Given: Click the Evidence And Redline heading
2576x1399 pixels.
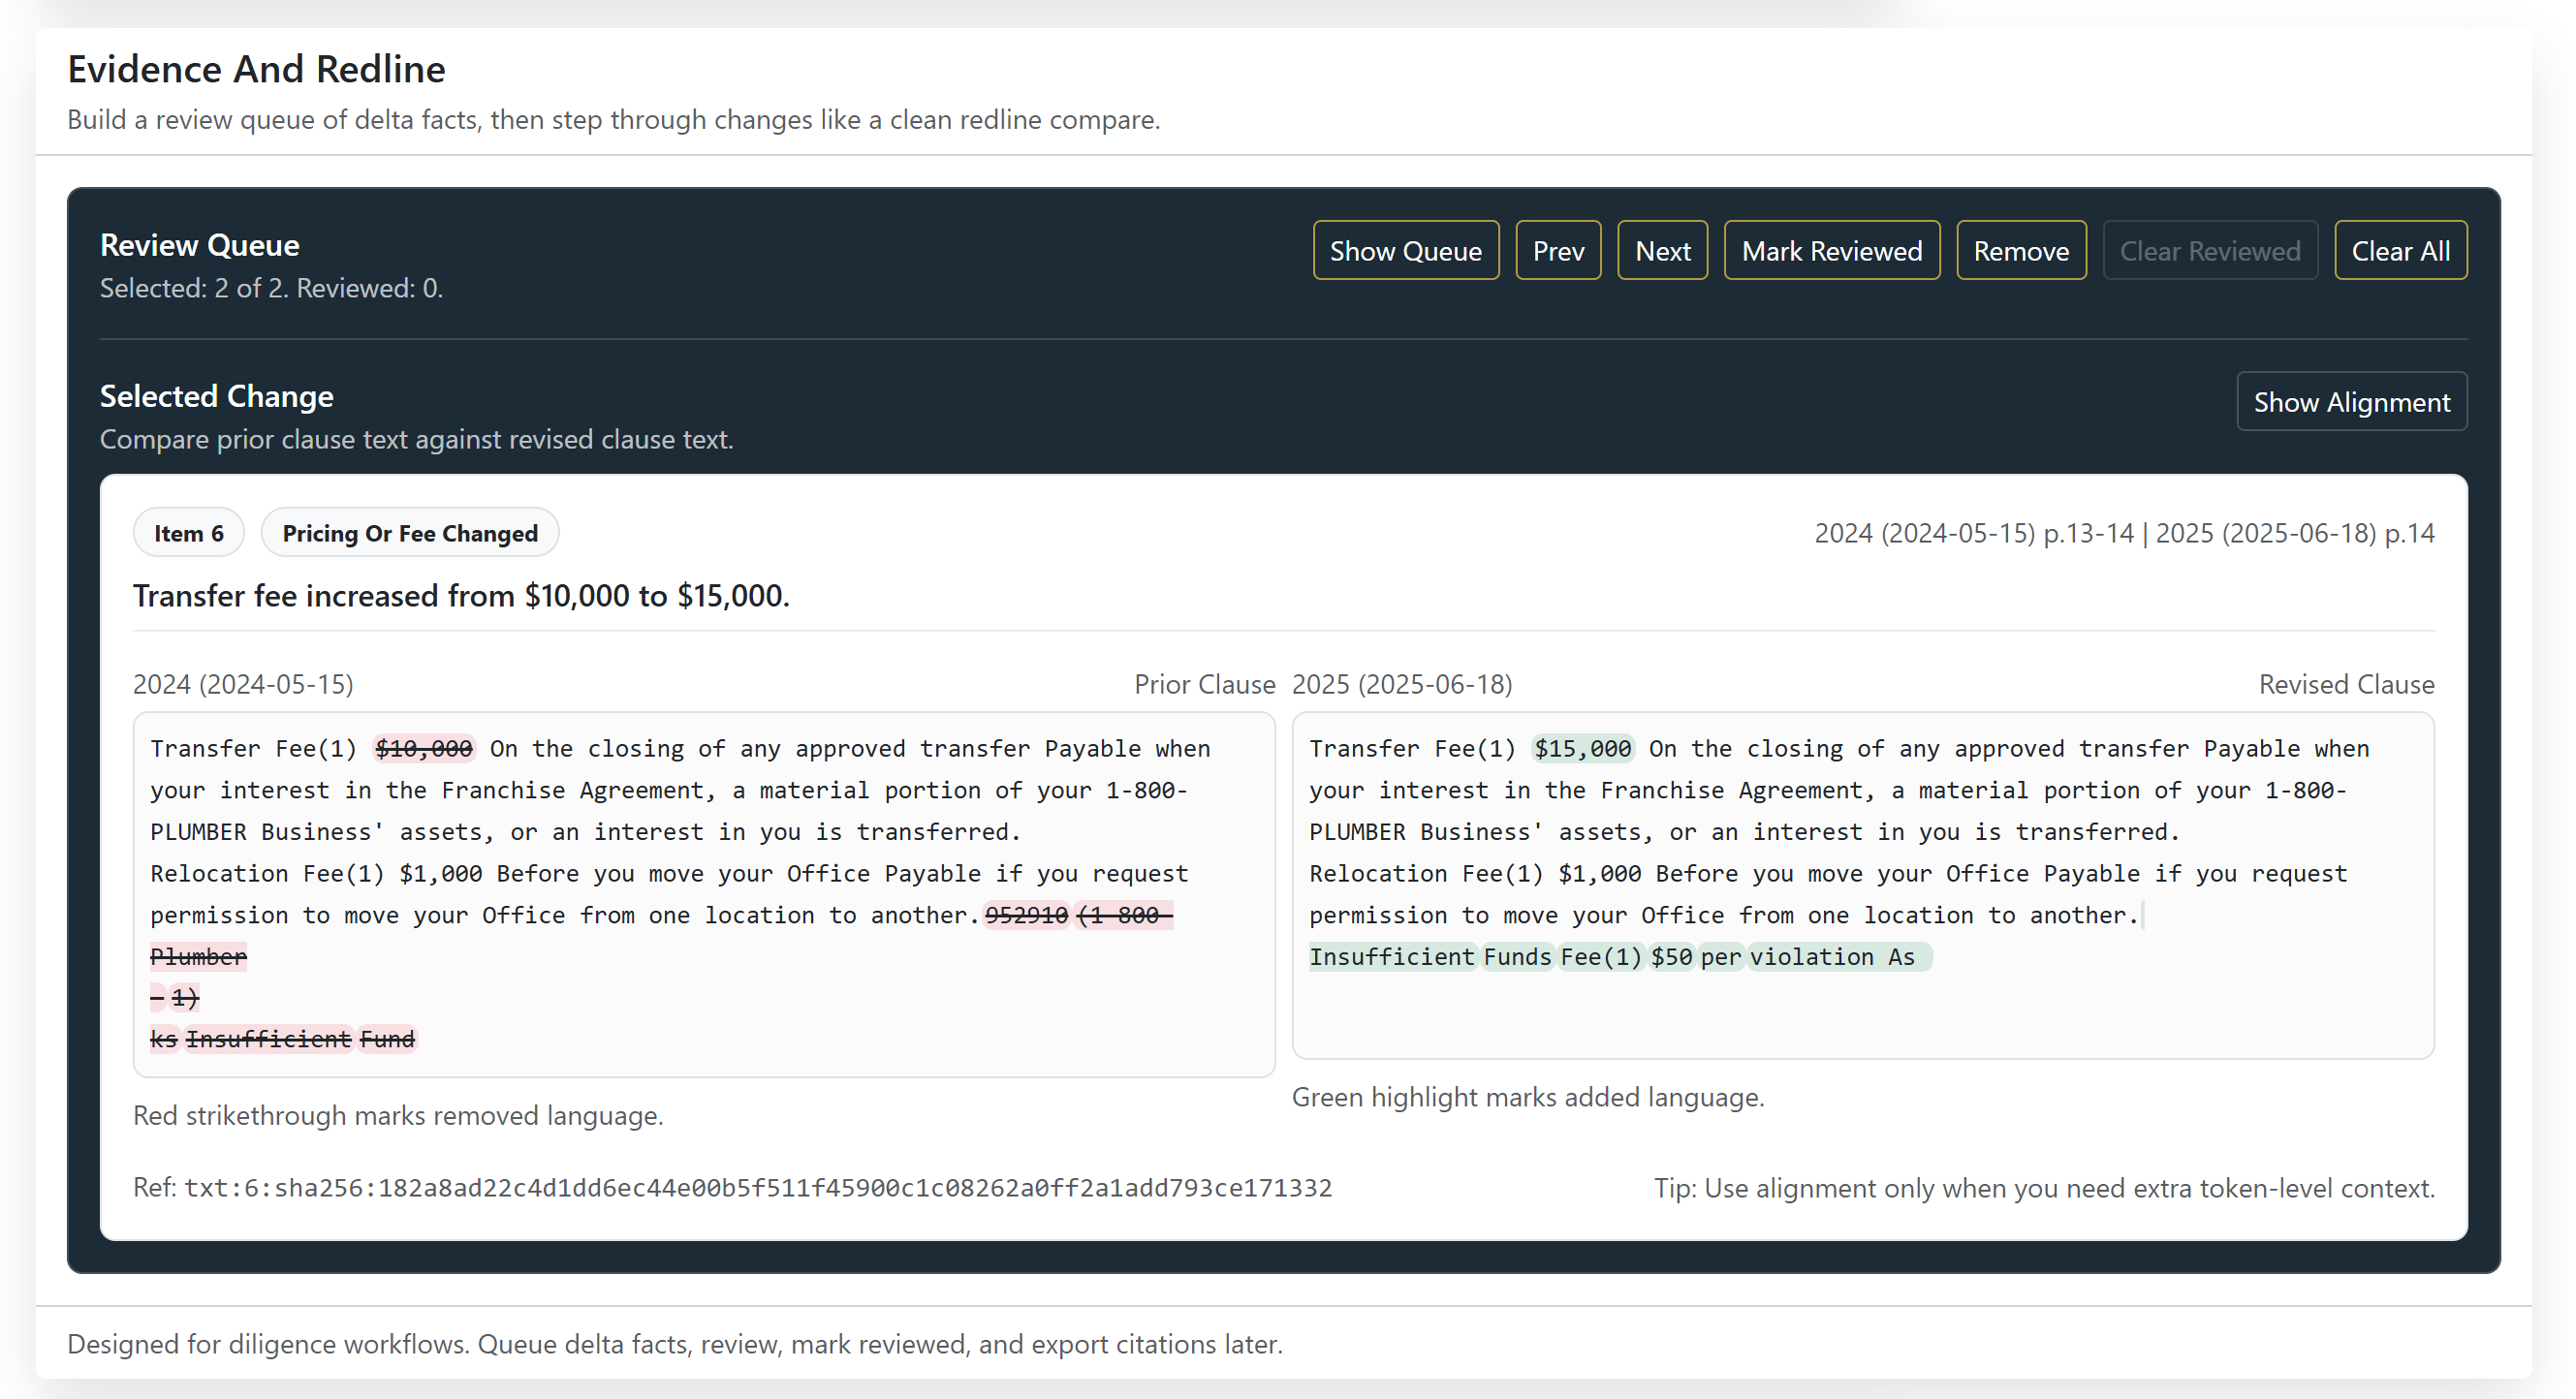Looking at the screenshot, I should tap(256, 69).
